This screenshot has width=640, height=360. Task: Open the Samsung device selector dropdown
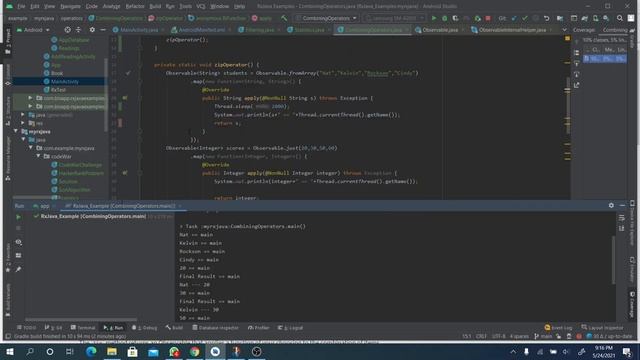(x=394, y=18)
